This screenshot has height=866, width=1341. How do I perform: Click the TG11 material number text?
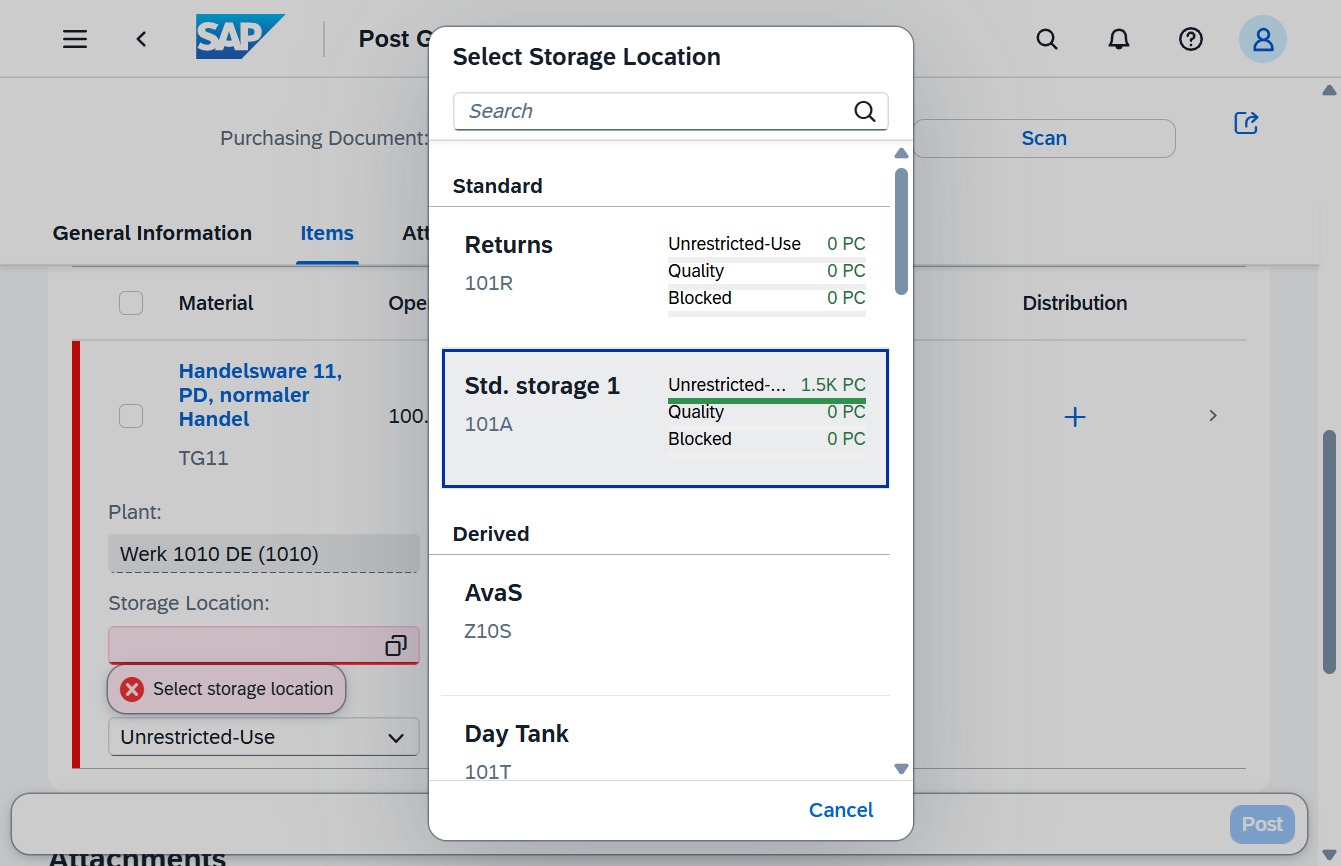coord(203,459)
